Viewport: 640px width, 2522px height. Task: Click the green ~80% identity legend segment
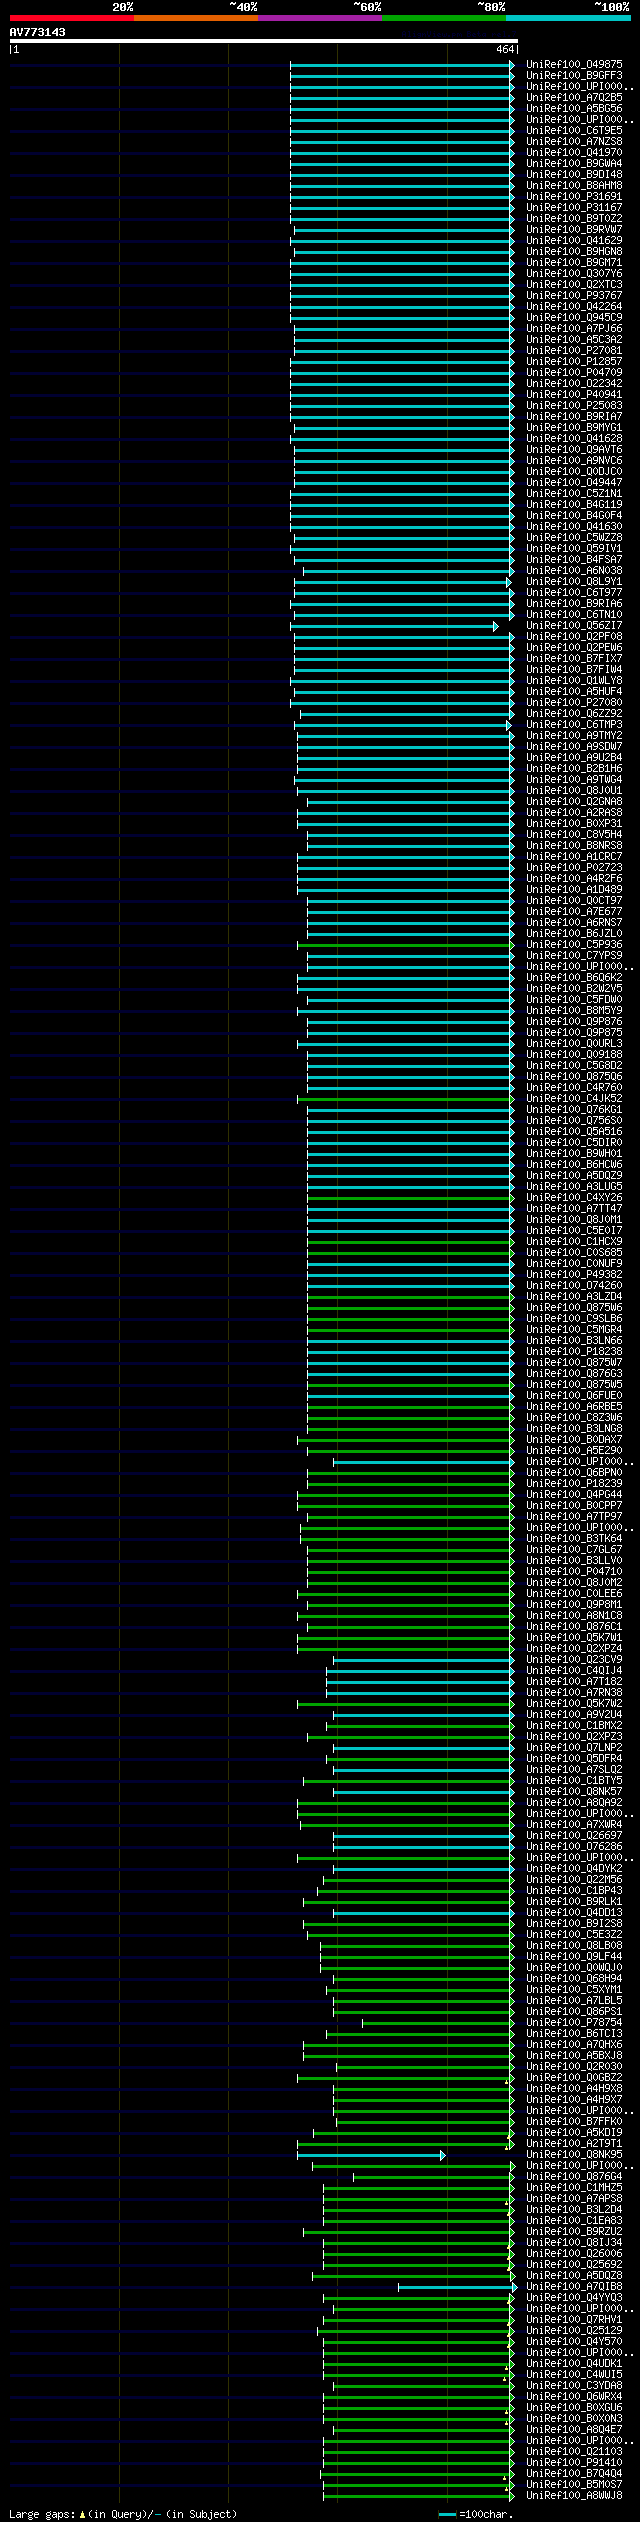click(x=443, y=18)
